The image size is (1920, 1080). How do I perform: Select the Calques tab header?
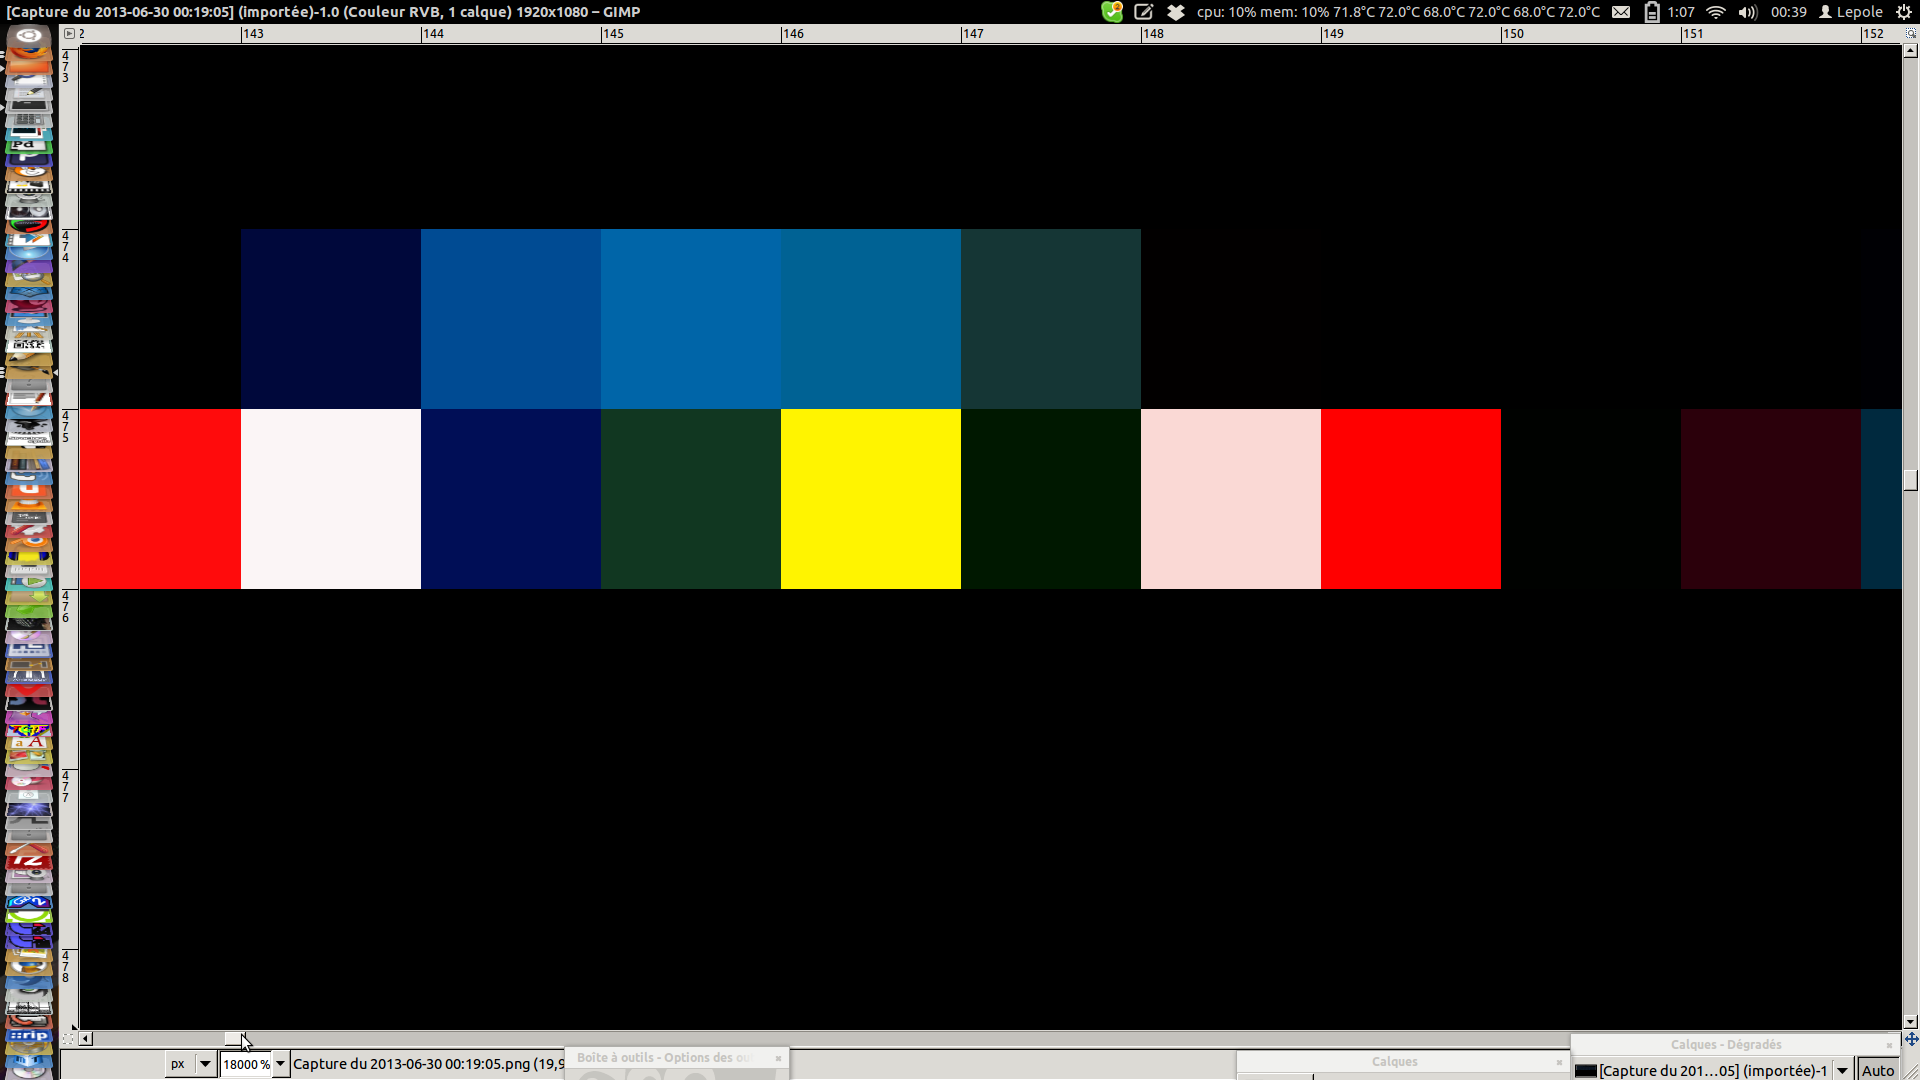1394,1062
